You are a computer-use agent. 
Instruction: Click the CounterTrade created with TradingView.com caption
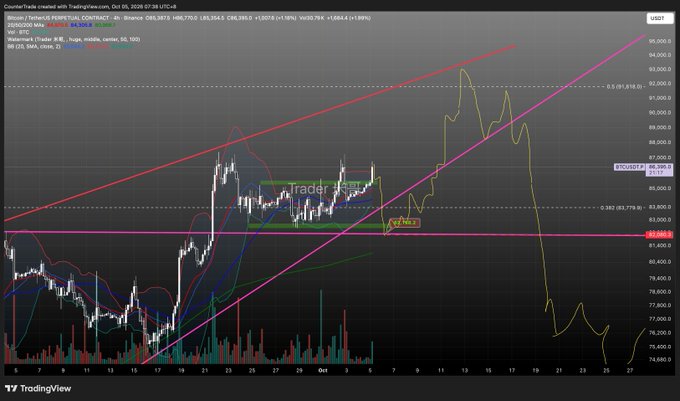point(90,7)
